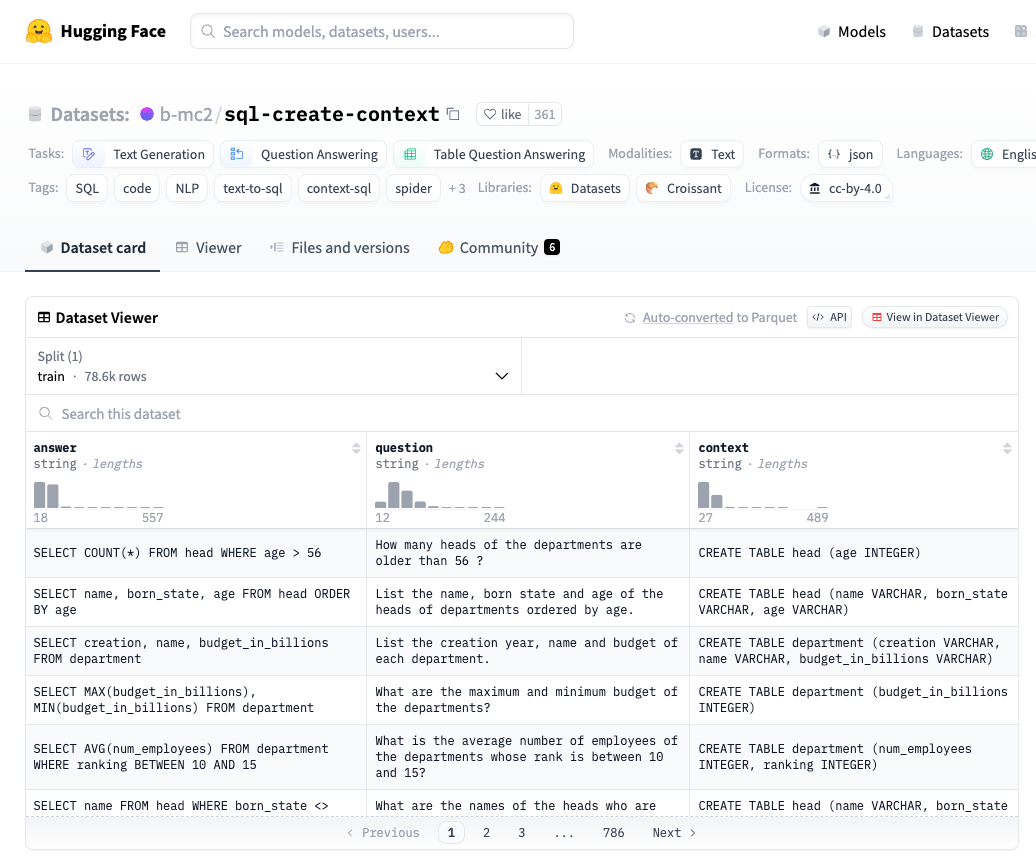Open Models from the top navigation
1036x859 pixels.
pos(852,32)
